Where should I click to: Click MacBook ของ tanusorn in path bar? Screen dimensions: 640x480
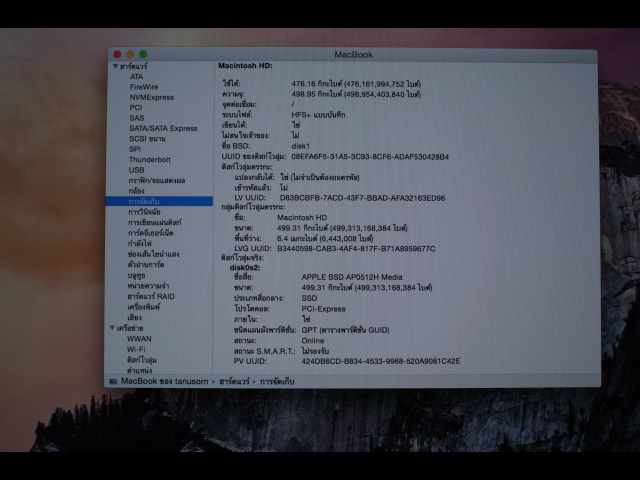pyautogui.click(x=164, y=381)
